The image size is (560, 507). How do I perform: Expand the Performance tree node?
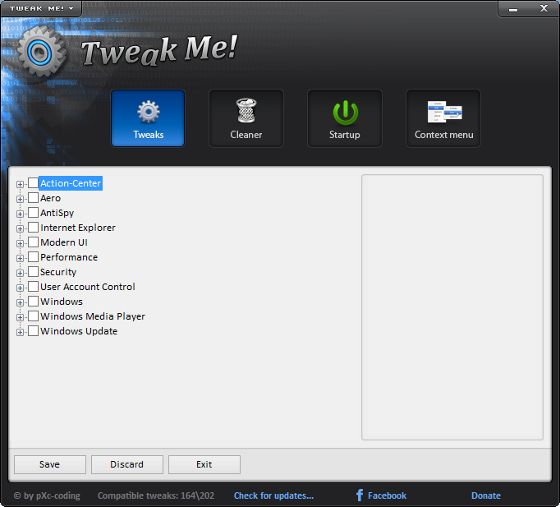click(20, 258)
